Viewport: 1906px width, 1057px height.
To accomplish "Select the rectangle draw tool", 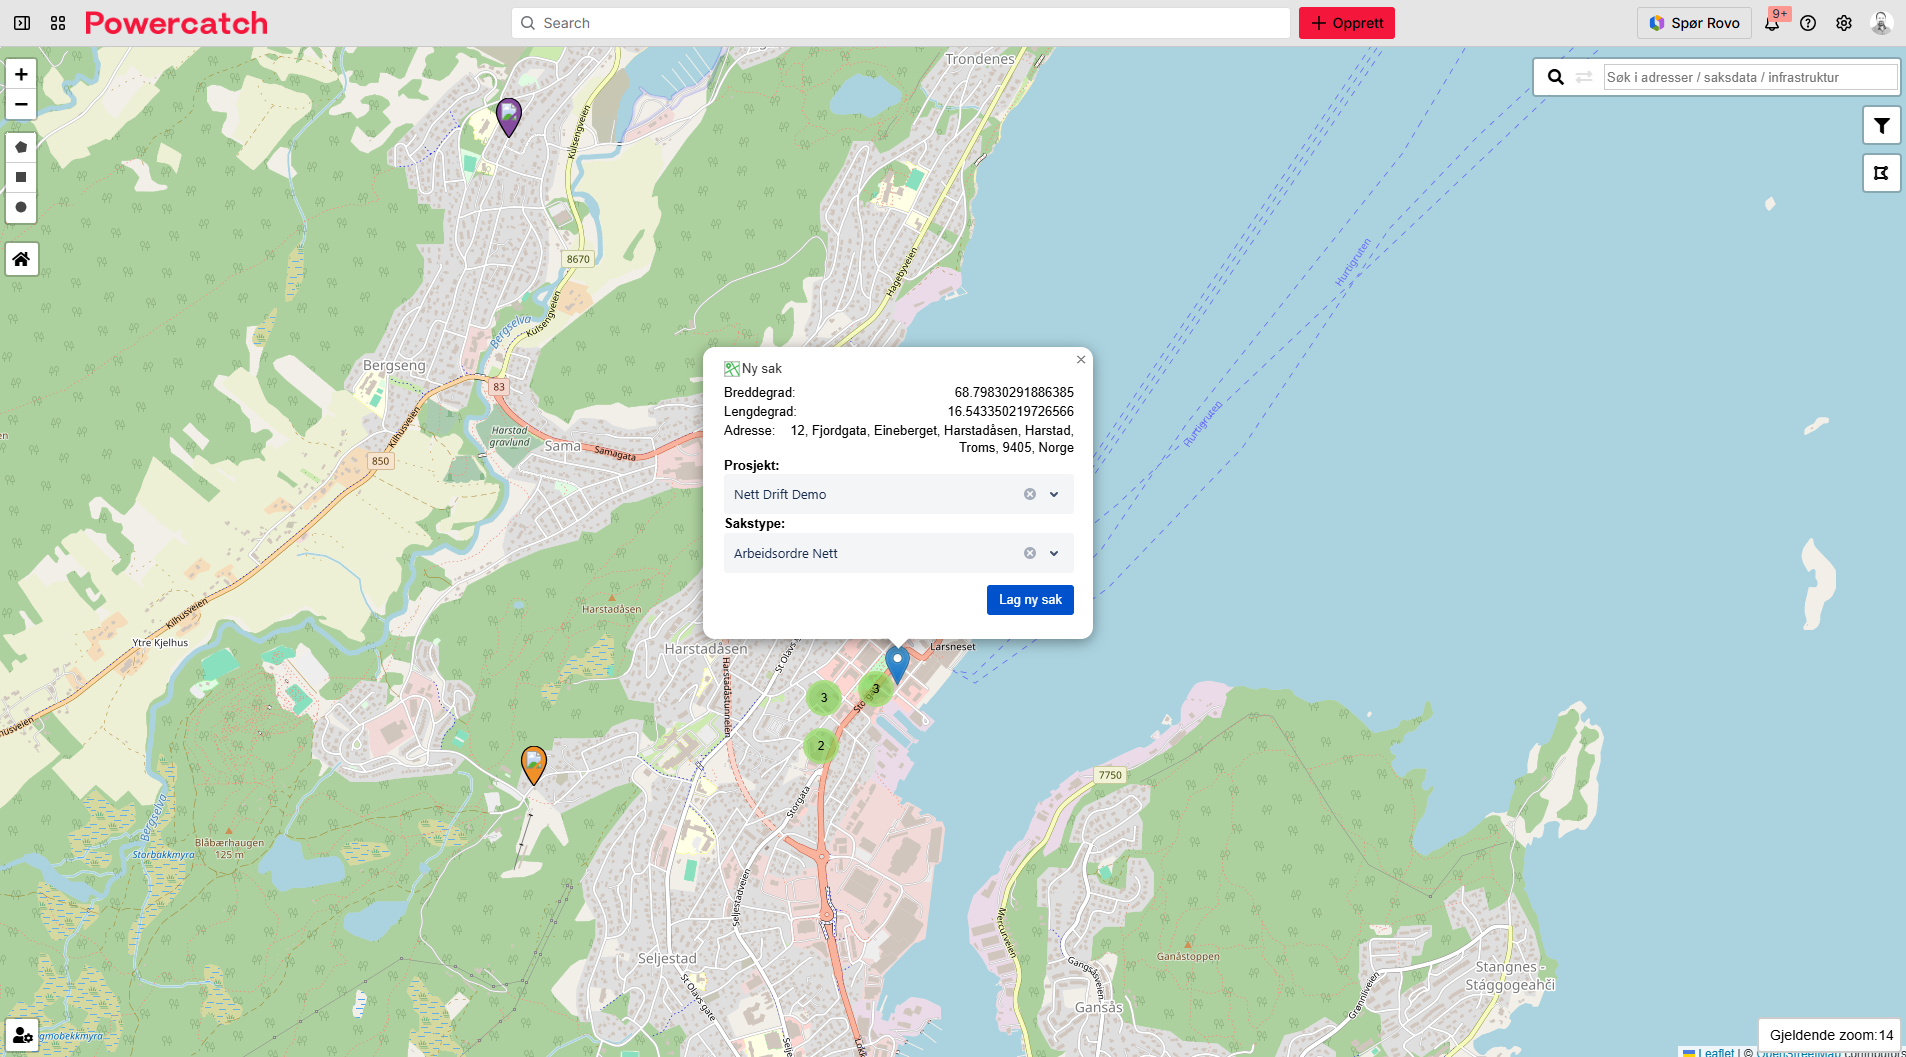I will pyautogui.click(x=21, y=177).
